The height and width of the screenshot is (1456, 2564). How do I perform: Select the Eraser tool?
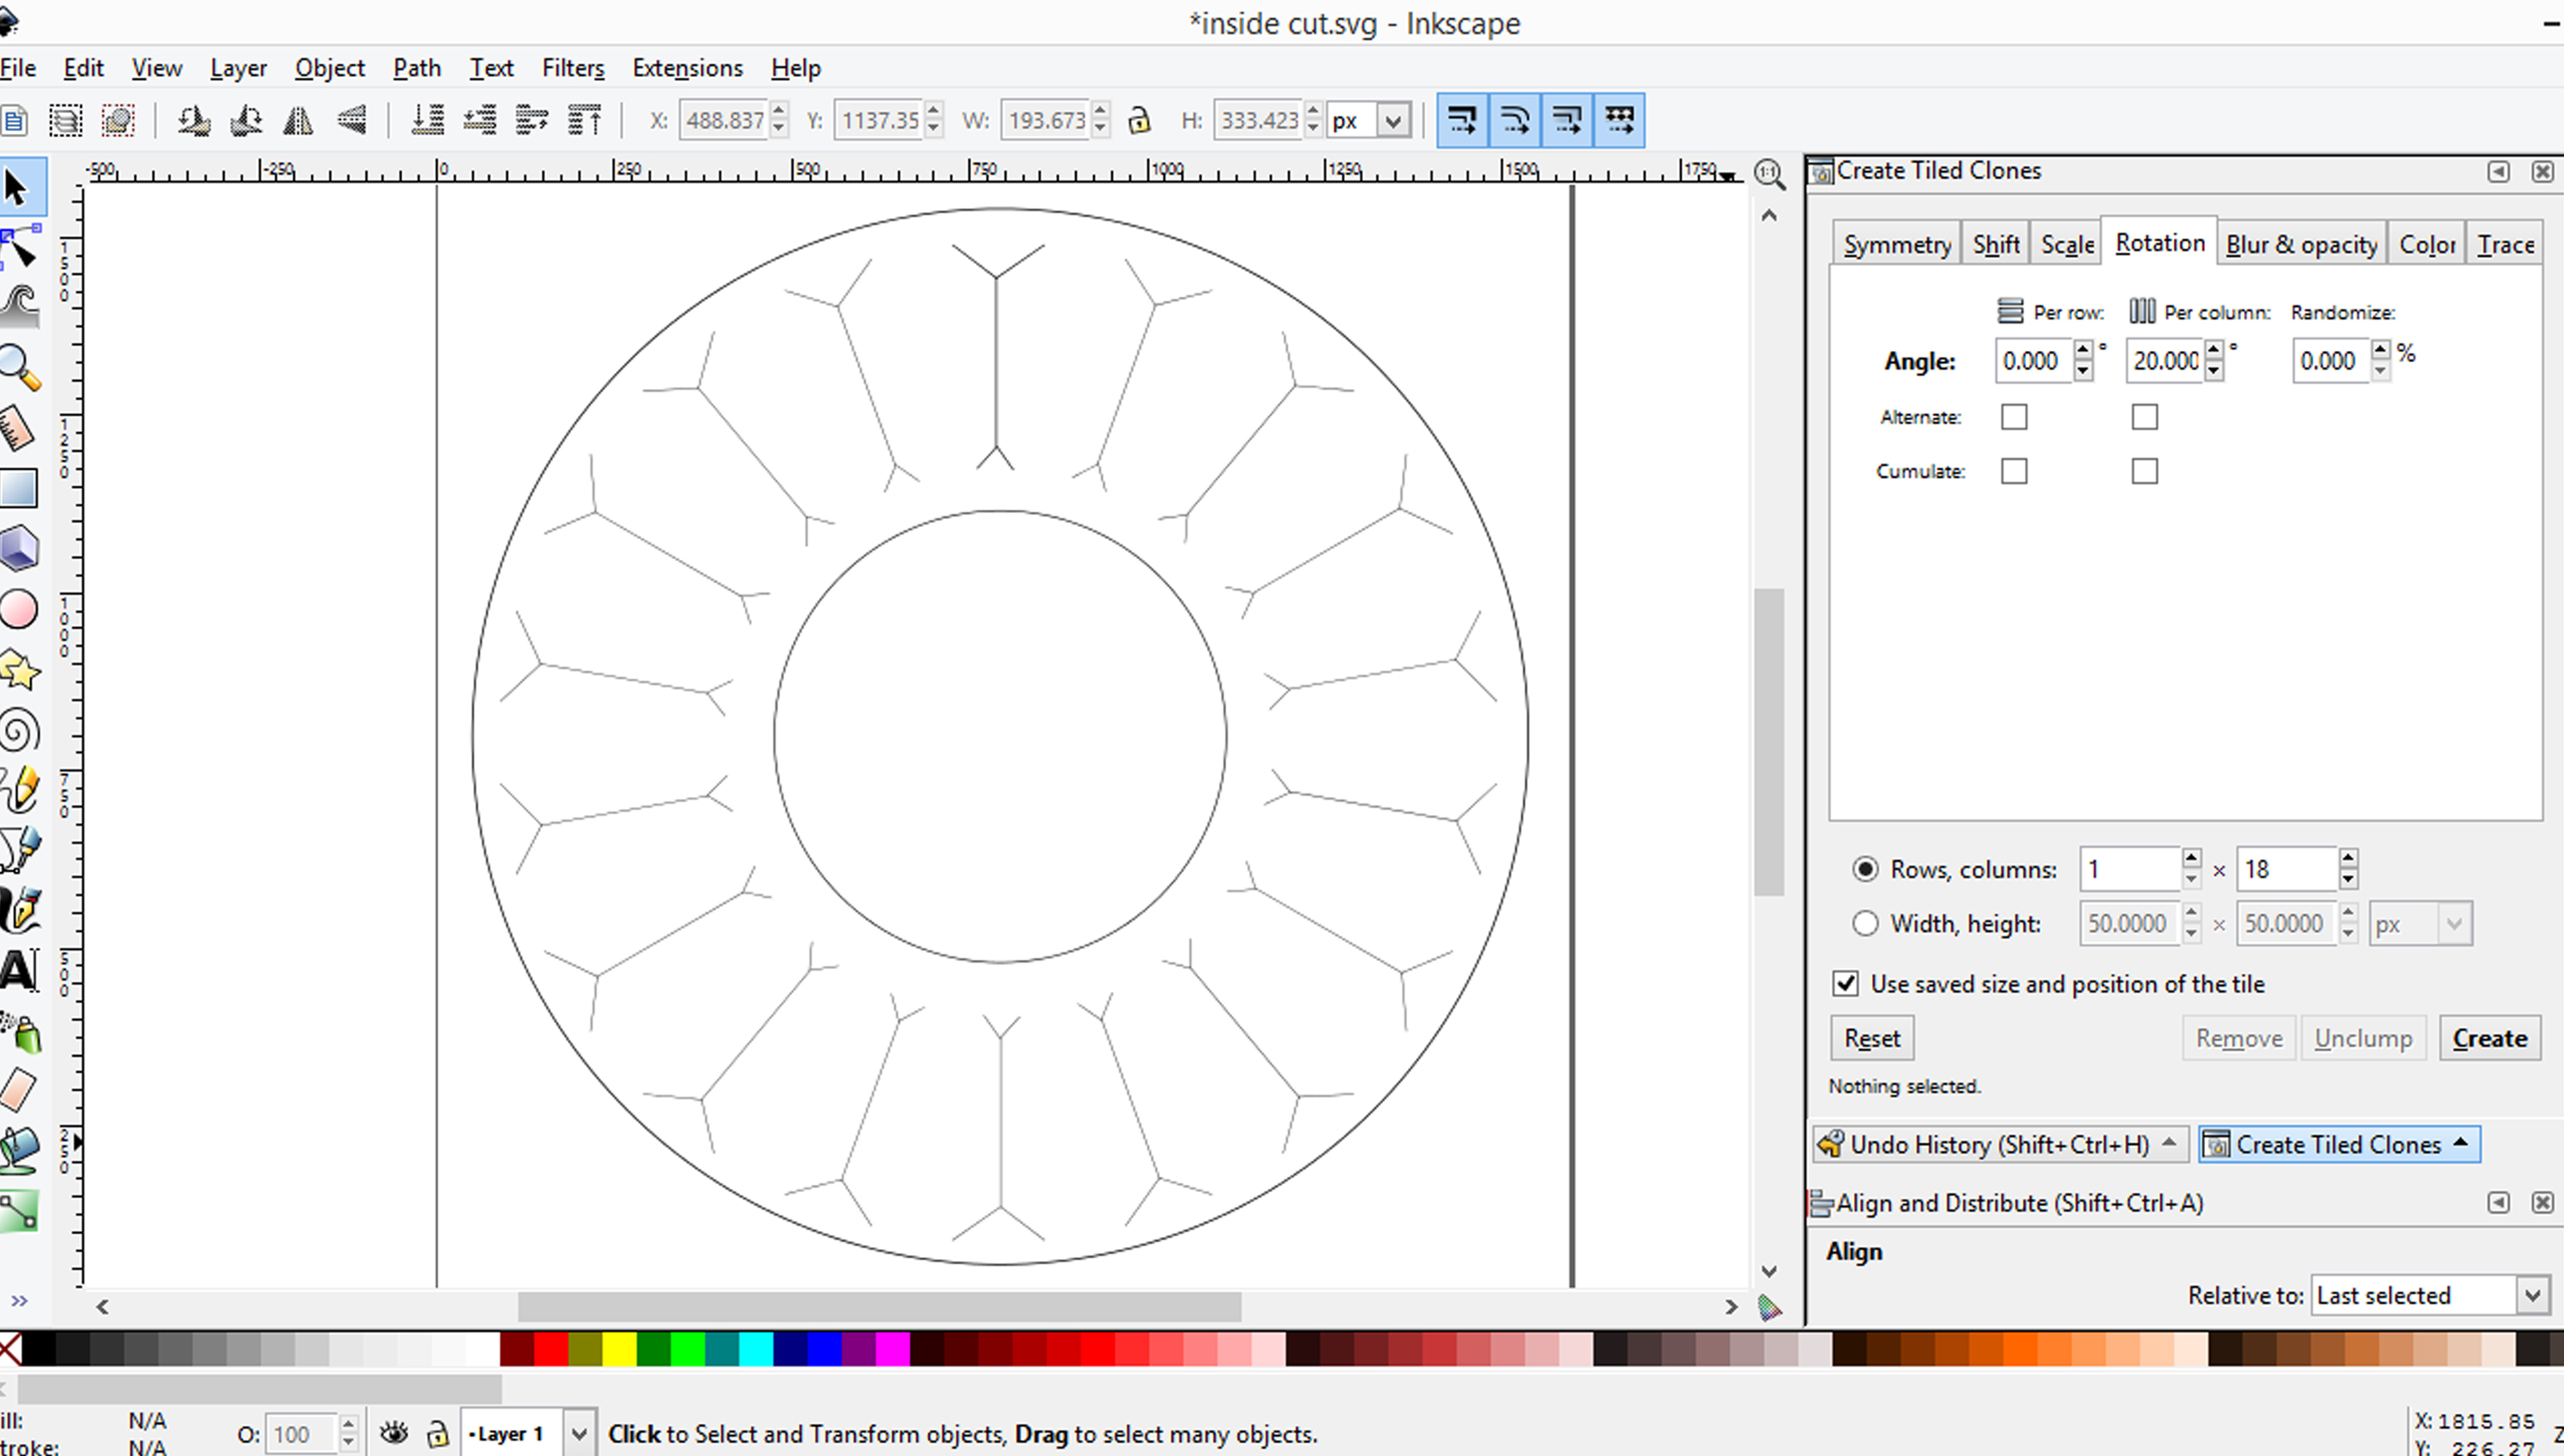click(x=18, y=1090)
